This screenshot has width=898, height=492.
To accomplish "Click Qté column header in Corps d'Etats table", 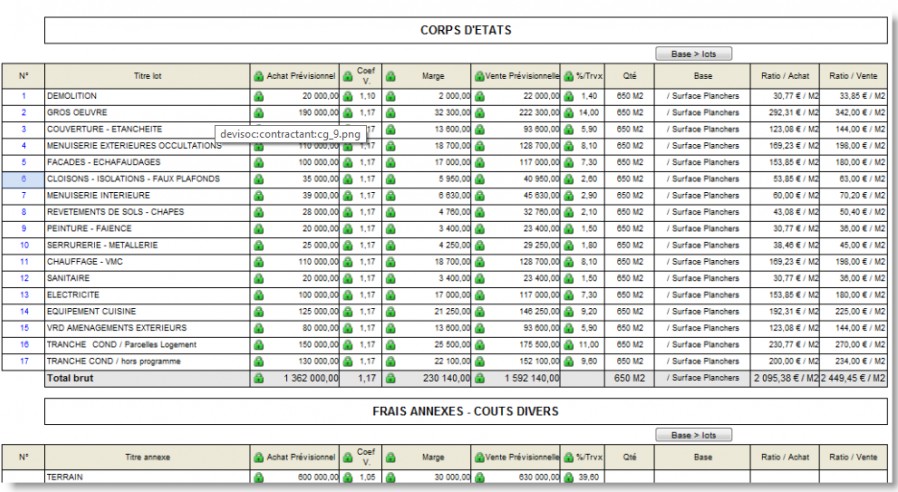I will (629, 76).
